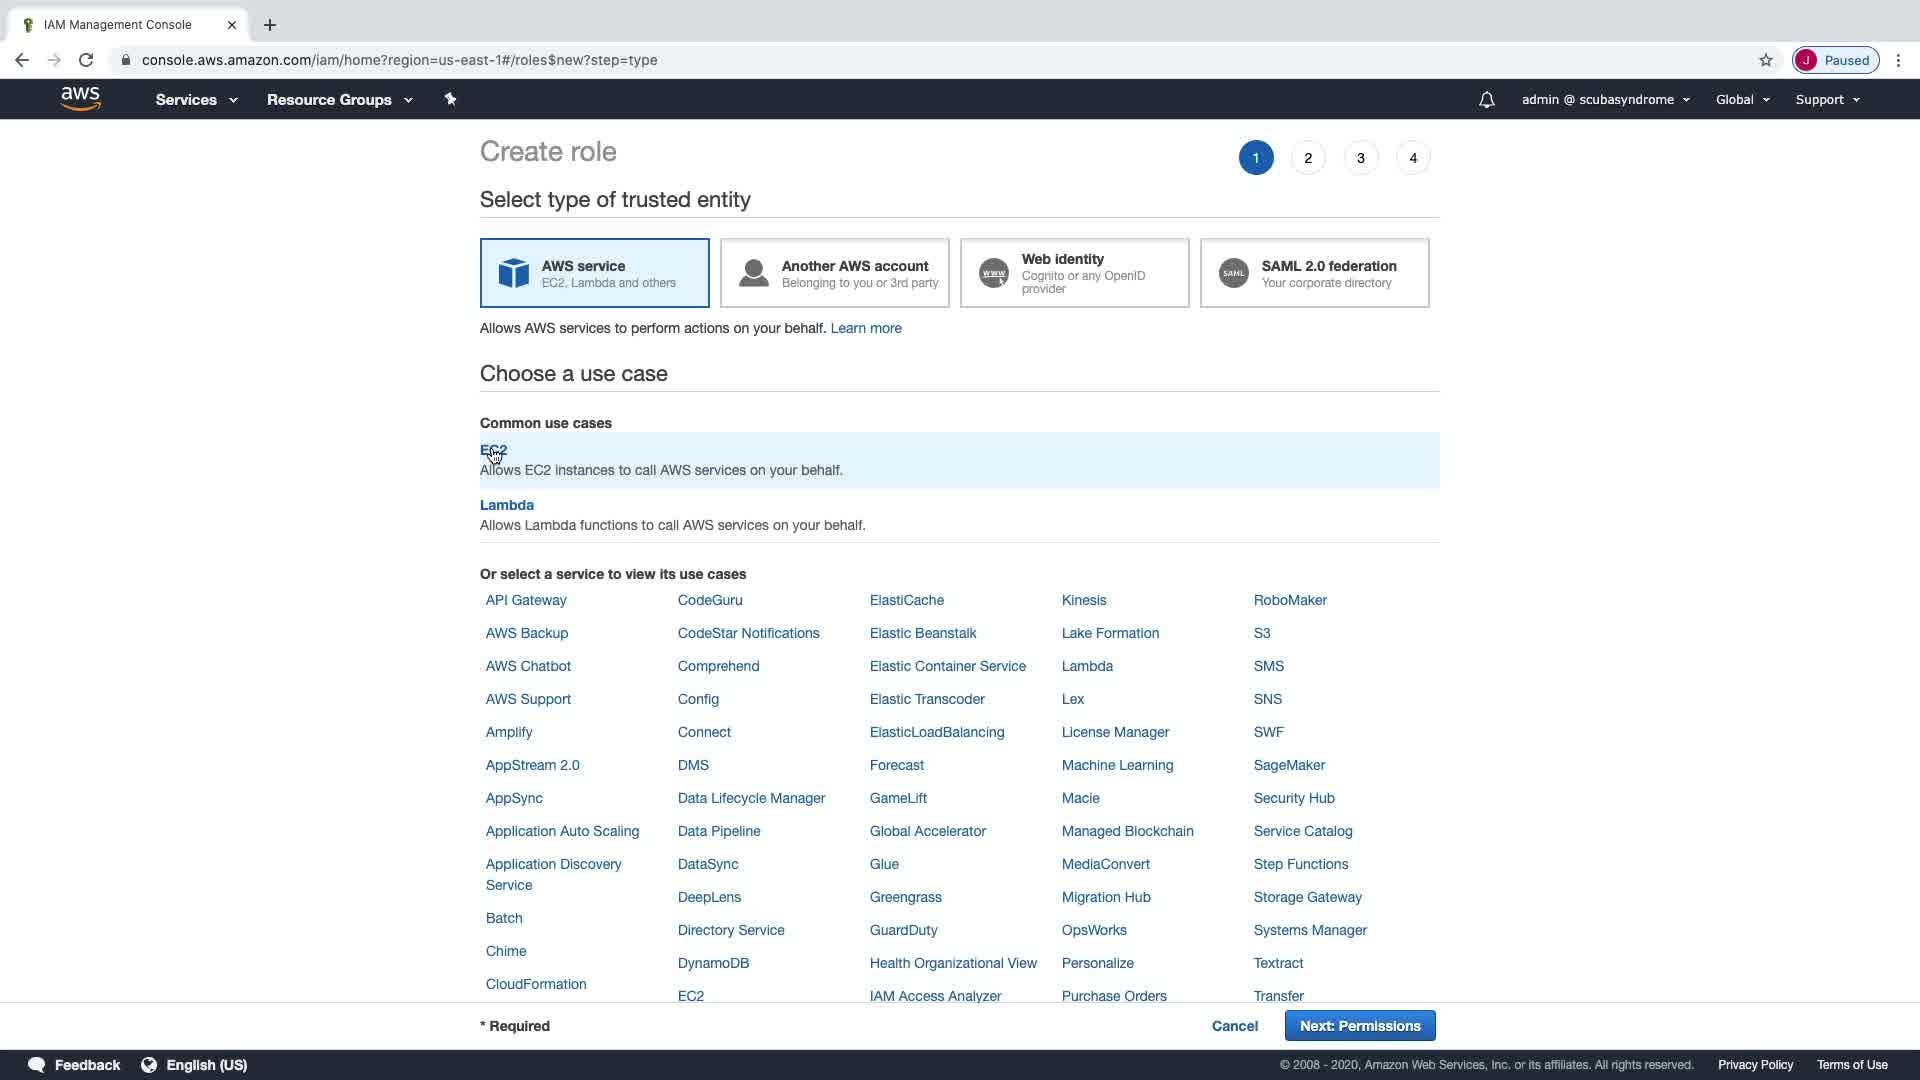Screen dimensions: 1920x1080
Task: Click the Feedback speech bubble icon
Action: (37, 1065)
